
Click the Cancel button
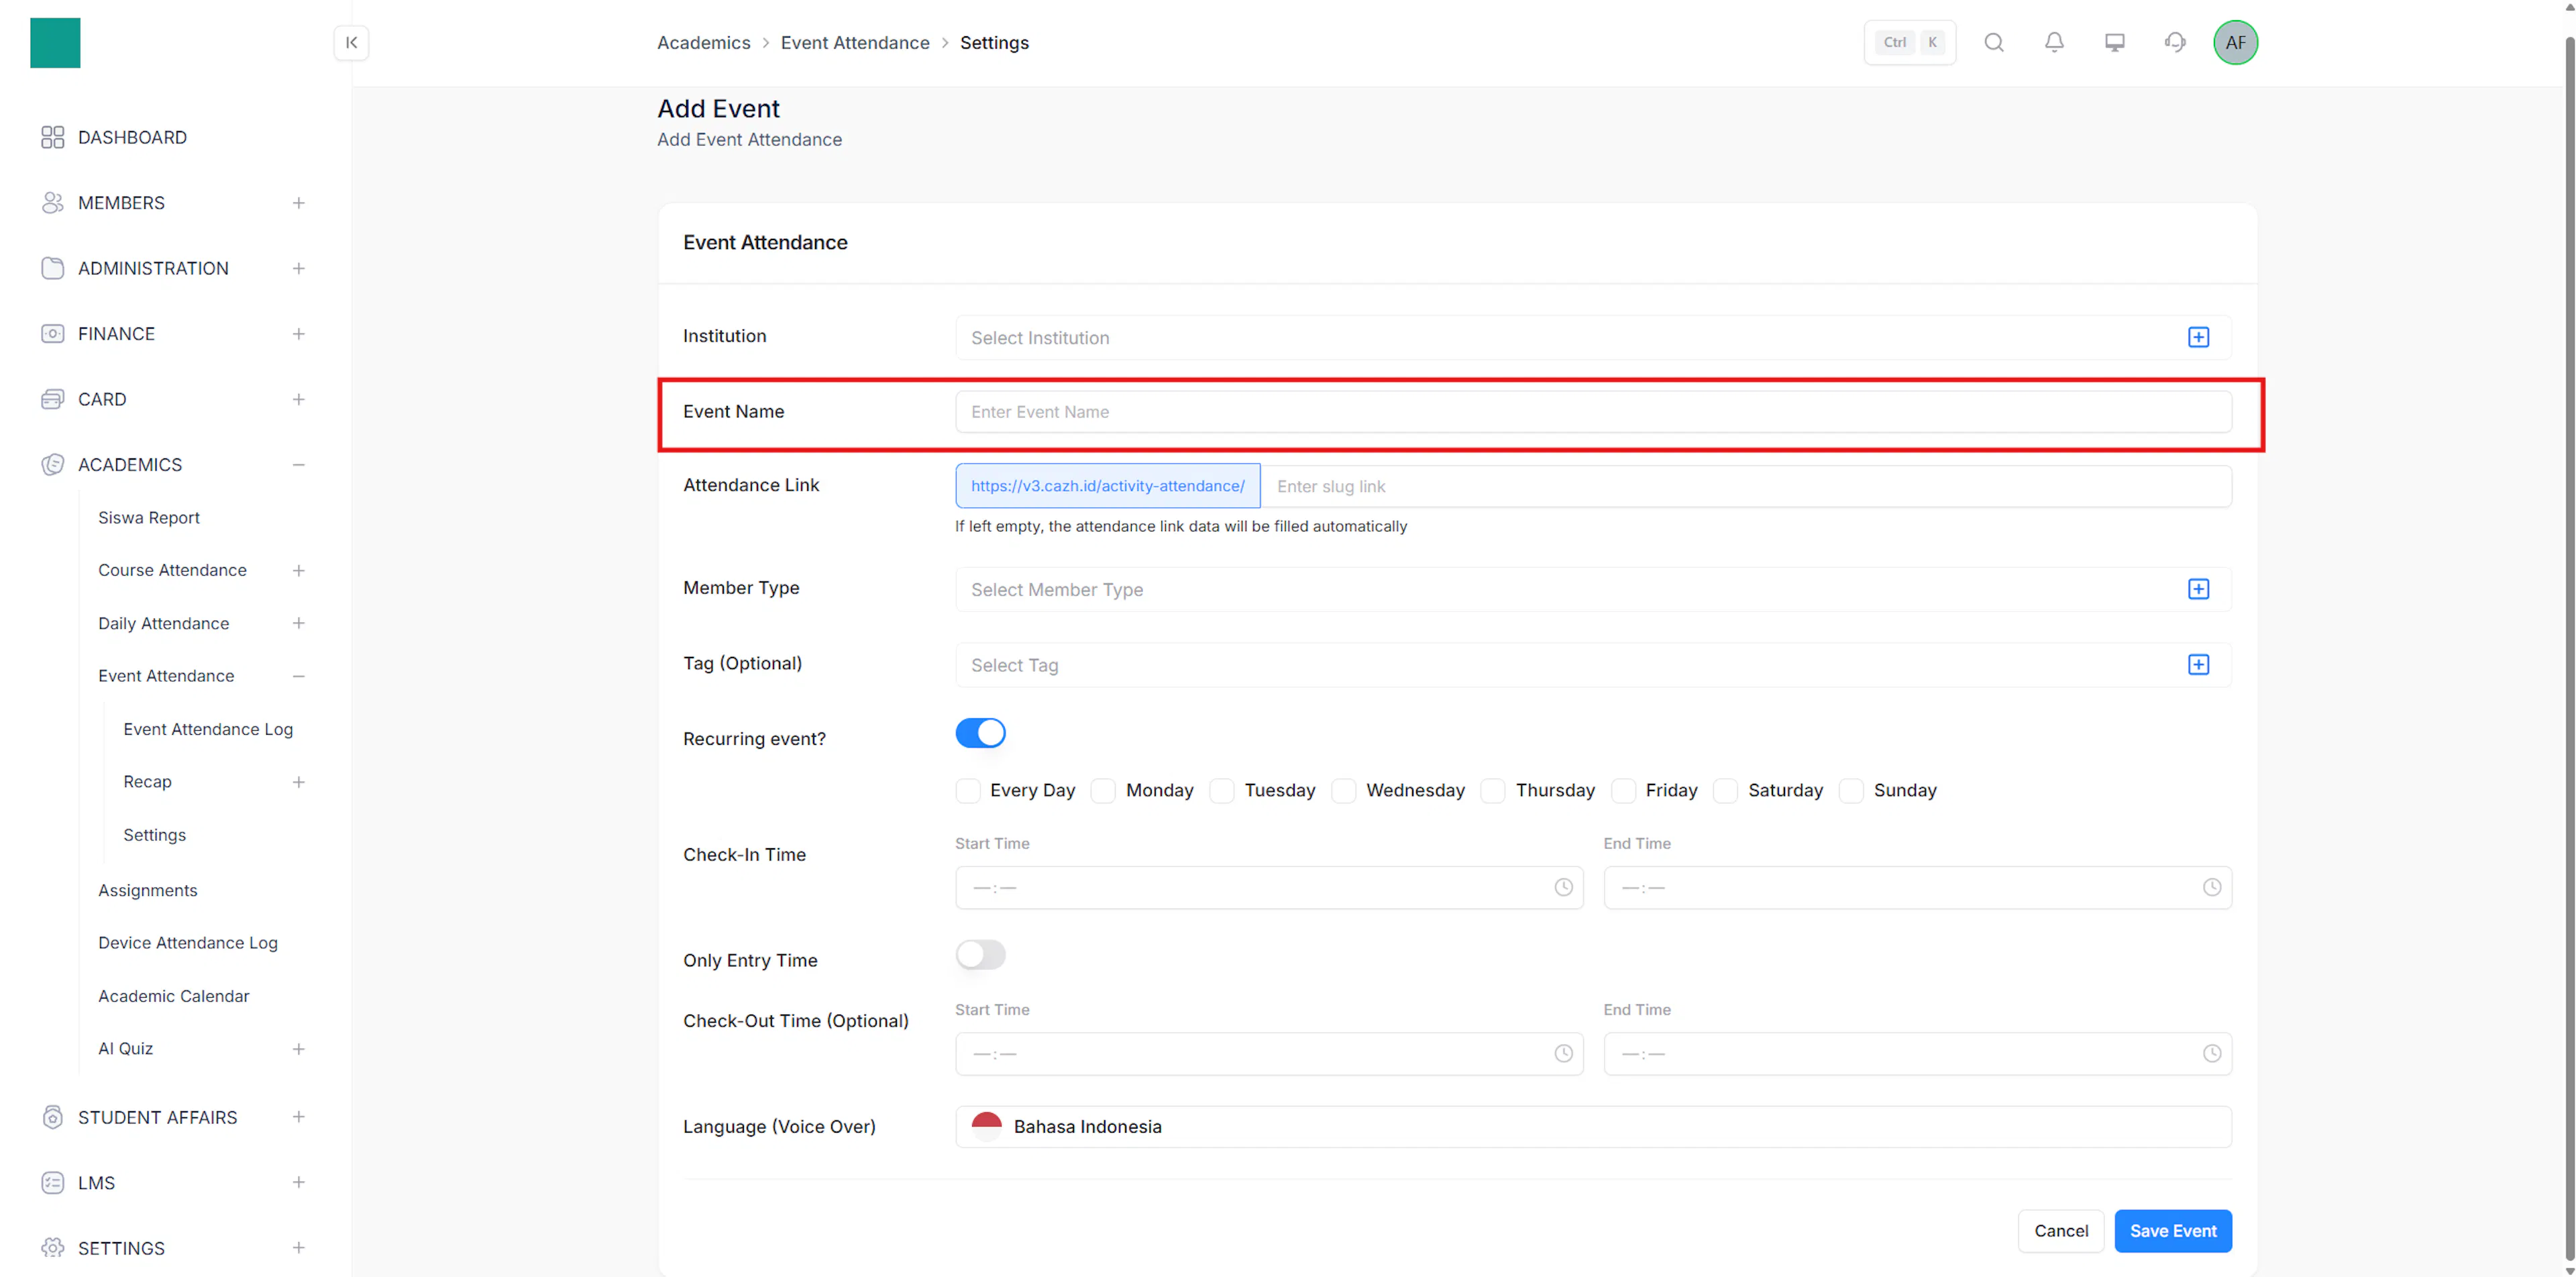pyautogui.click(x=2061, y=1231)
